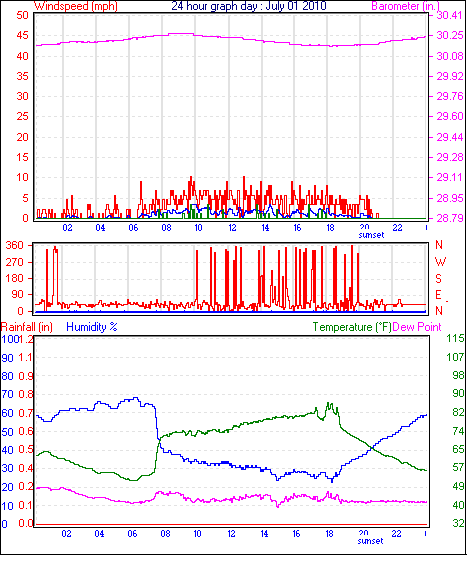Select the 82 temperature axis value
The height and width of the screenshot is (566, 467).
pos(458,412)
